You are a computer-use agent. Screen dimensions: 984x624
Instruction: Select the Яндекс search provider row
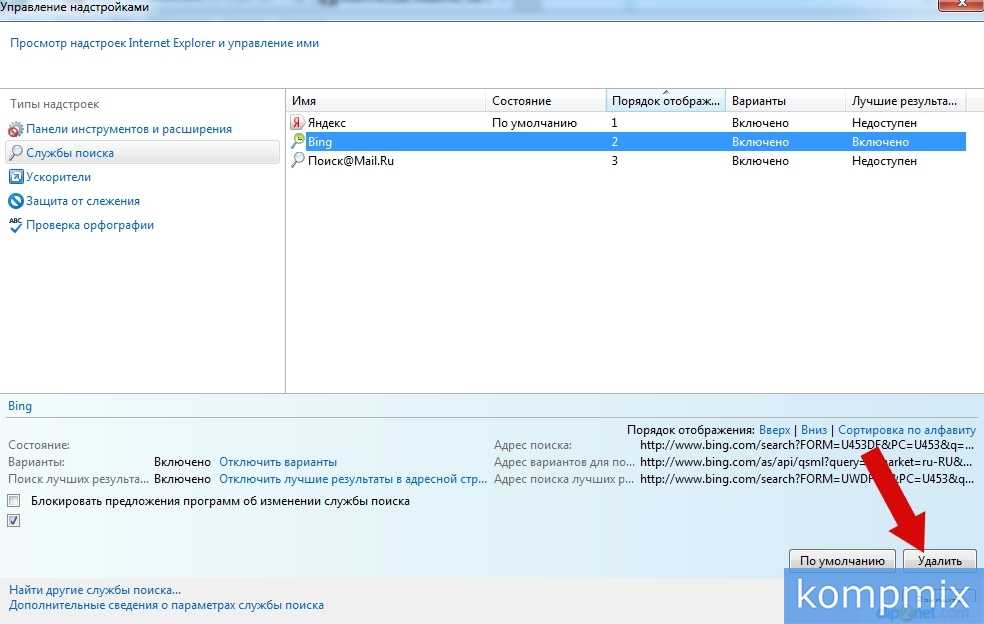tap(626, 123)
